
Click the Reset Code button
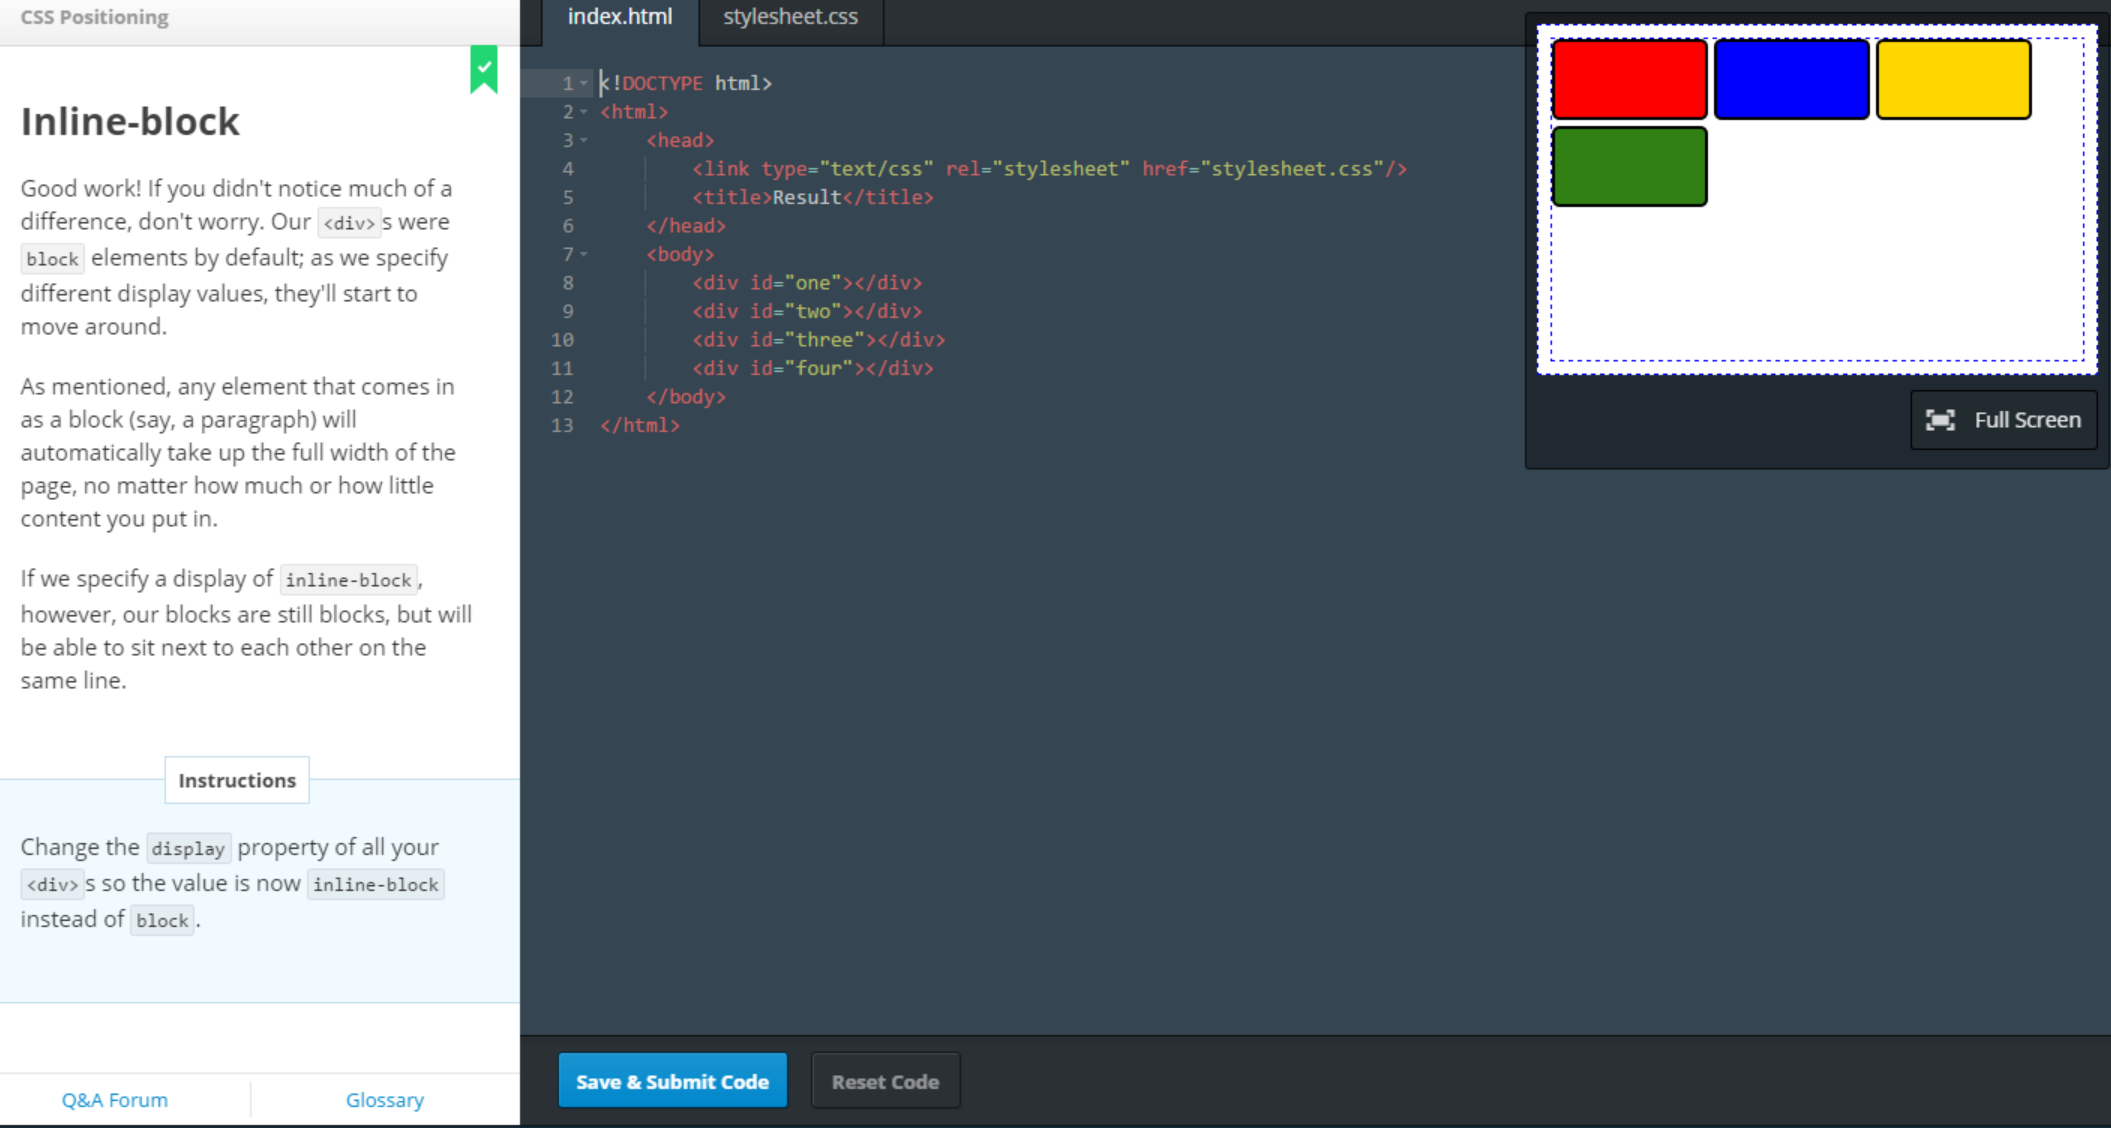coord(885,1081)
